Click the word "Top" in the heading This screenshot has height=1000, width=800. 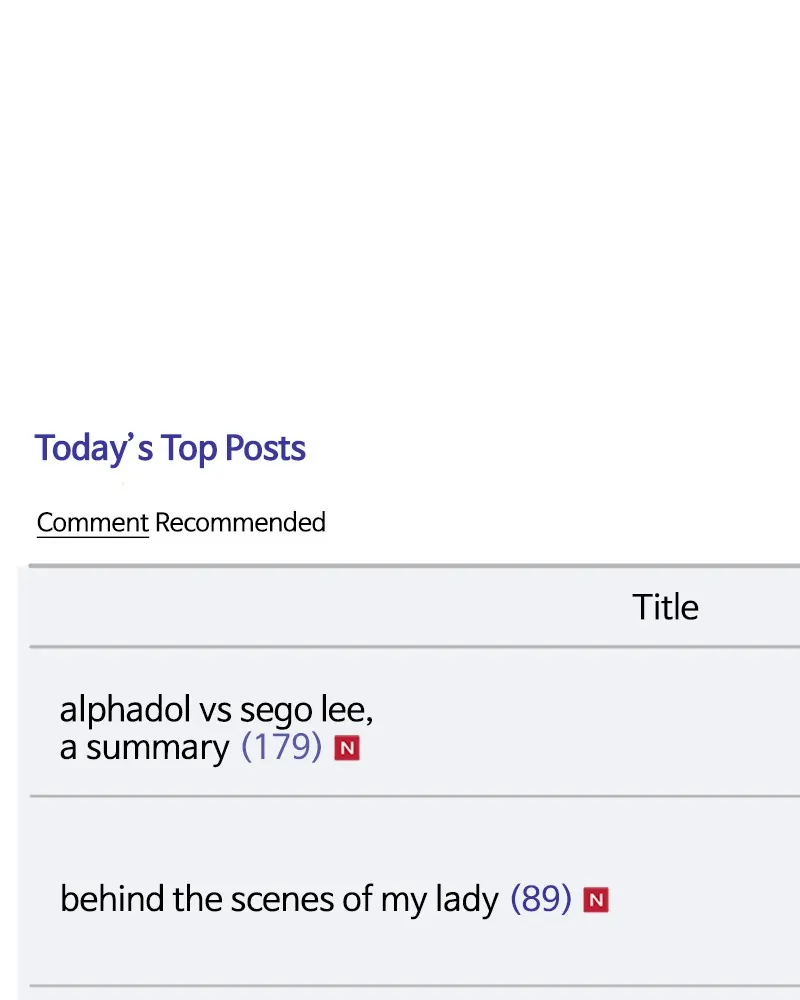tap(189, 448)
